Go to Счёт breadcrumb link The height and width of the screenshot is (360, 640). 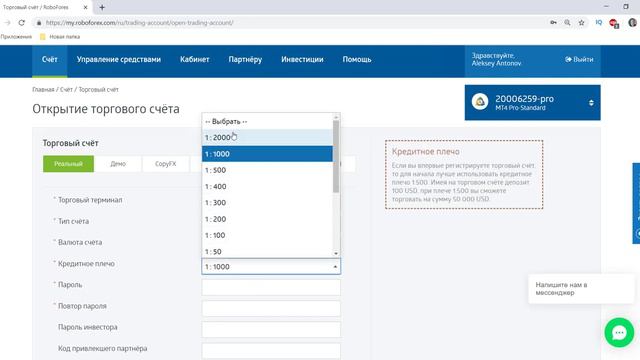[67, 89]
